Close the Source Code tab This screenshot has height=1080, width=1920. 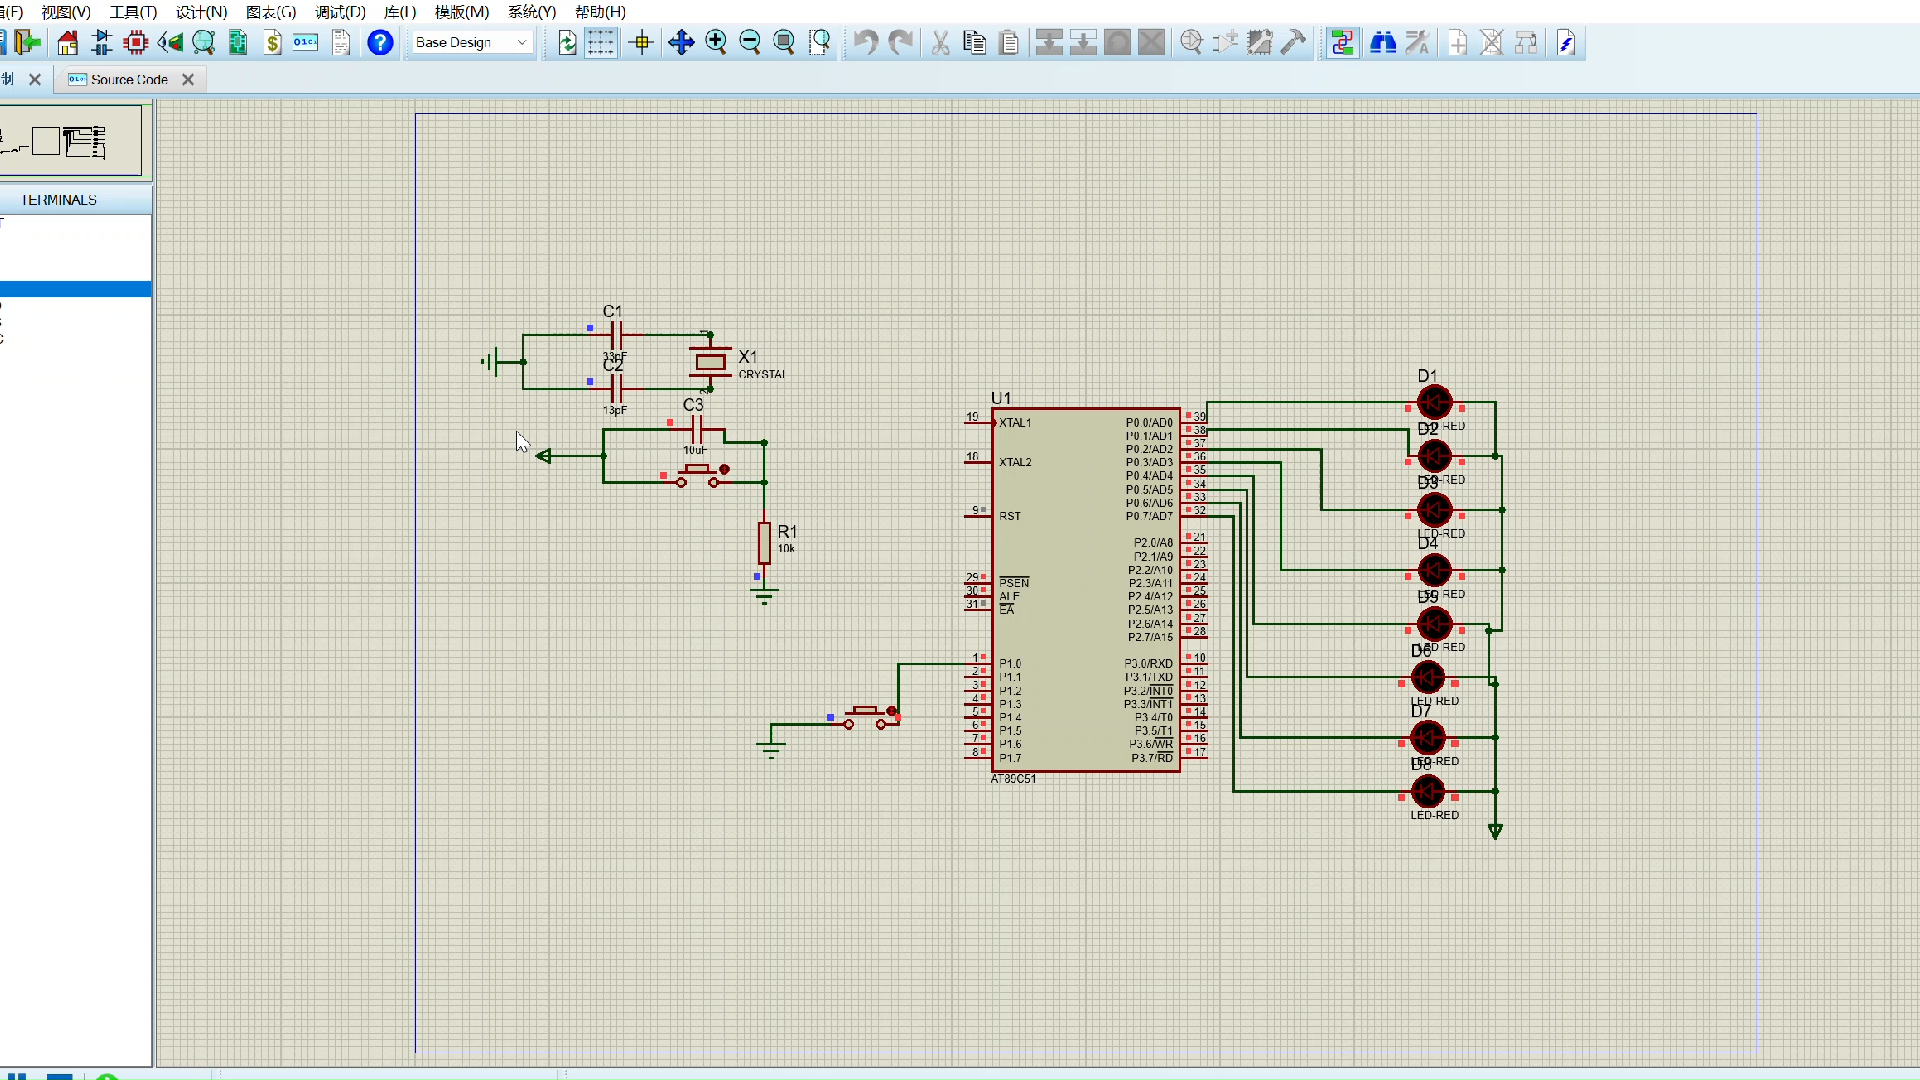(x=188, y=80)
